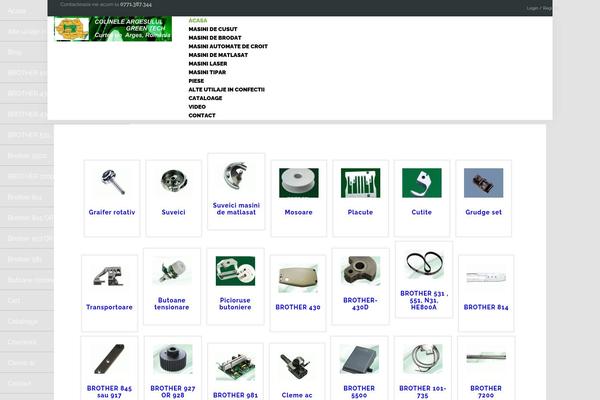Click the Graifer rotativ text link
The image size is (600, 400).
112,212
